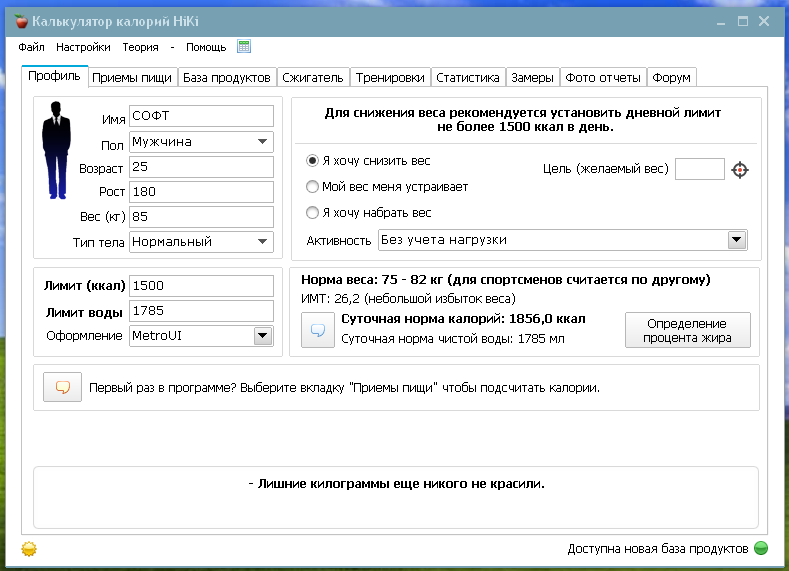Open the Оформление theme dropdown

pyautogui.click(x=201, y=336)
